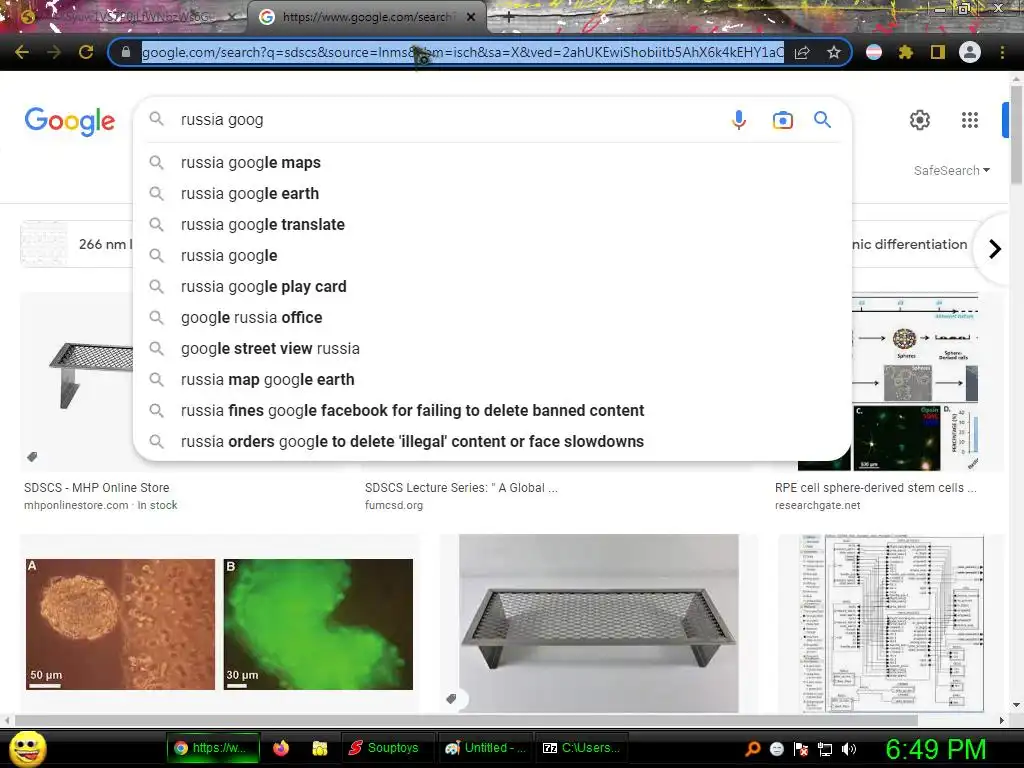Click the speaker volume tray icon
1024x768 pixels.
tap(849, 749)
